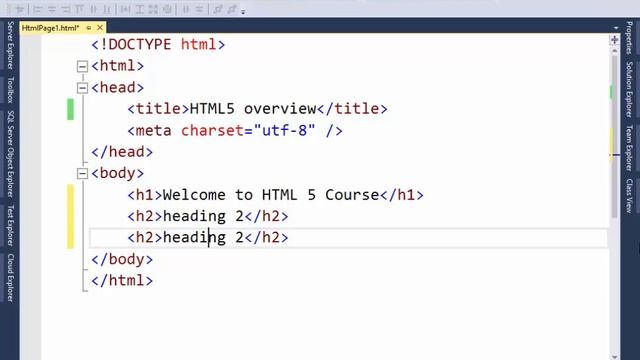Click the vertical scrollbar up arrow

614,51
